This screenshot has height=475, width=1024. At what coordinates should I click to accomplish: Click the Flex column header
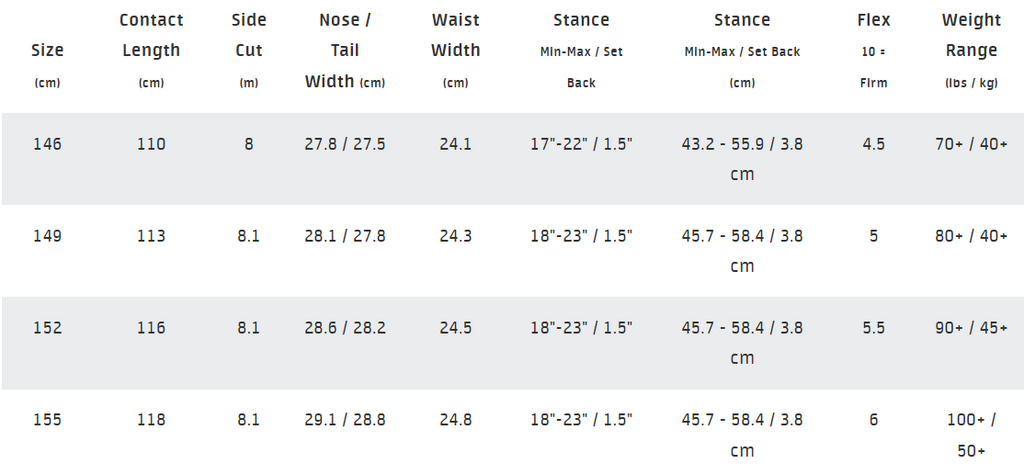point(874,50)
